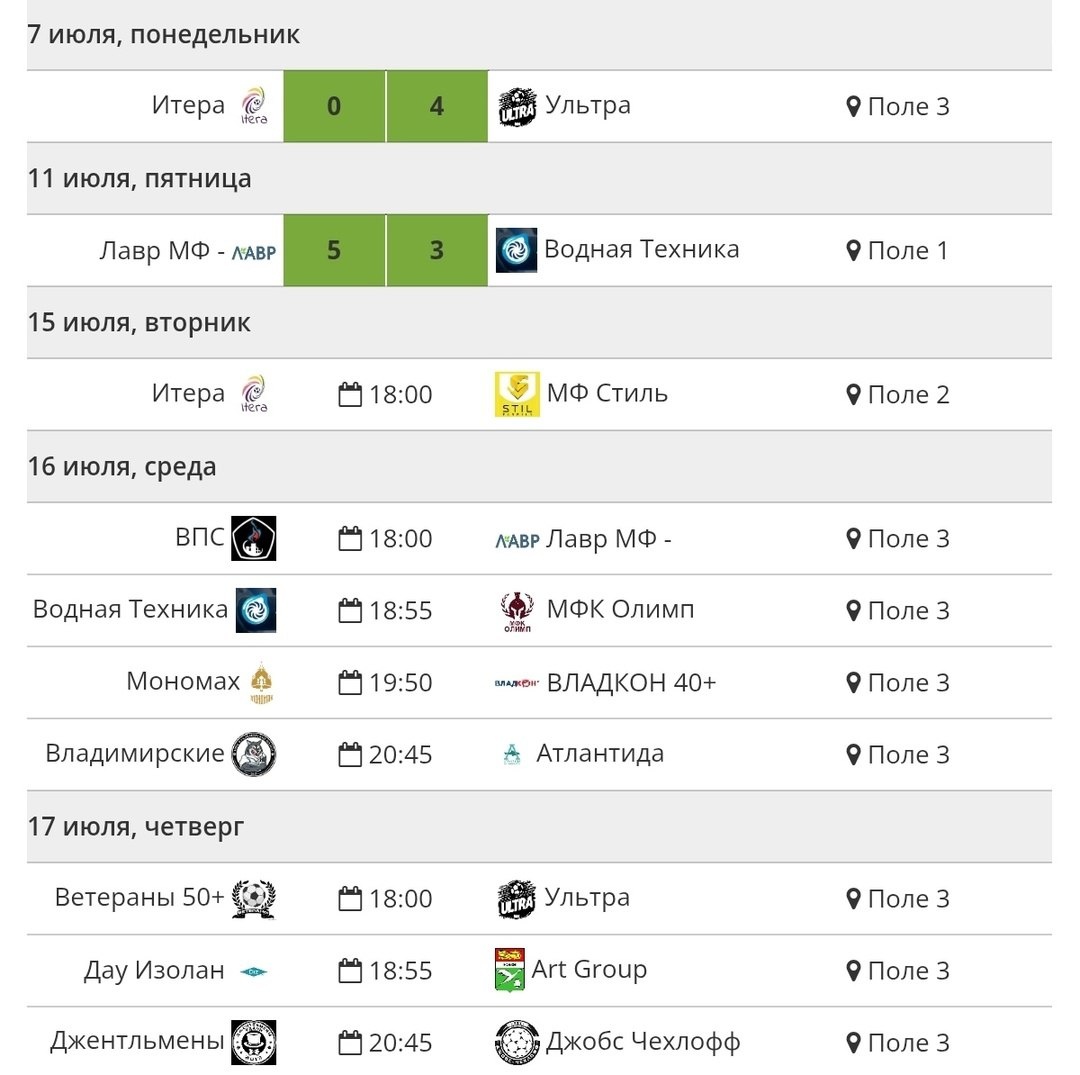Open the Мономах team link
This screenshot has width=1080, height=1075.
click(x=183, y=682)
